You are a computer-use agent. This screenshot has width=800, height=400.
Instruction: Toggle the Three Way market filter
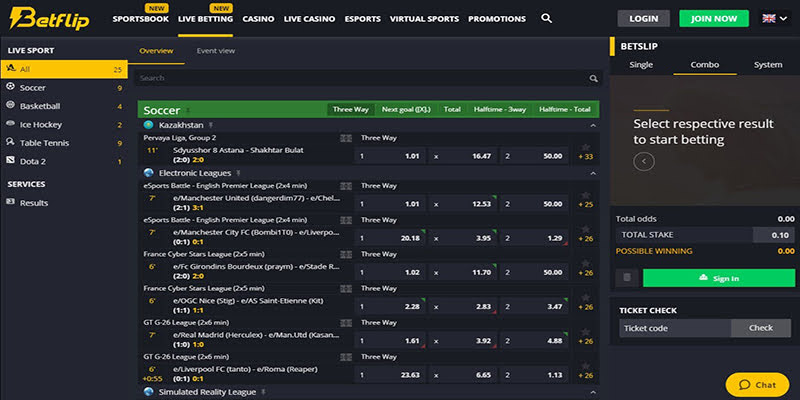(350, 109)
